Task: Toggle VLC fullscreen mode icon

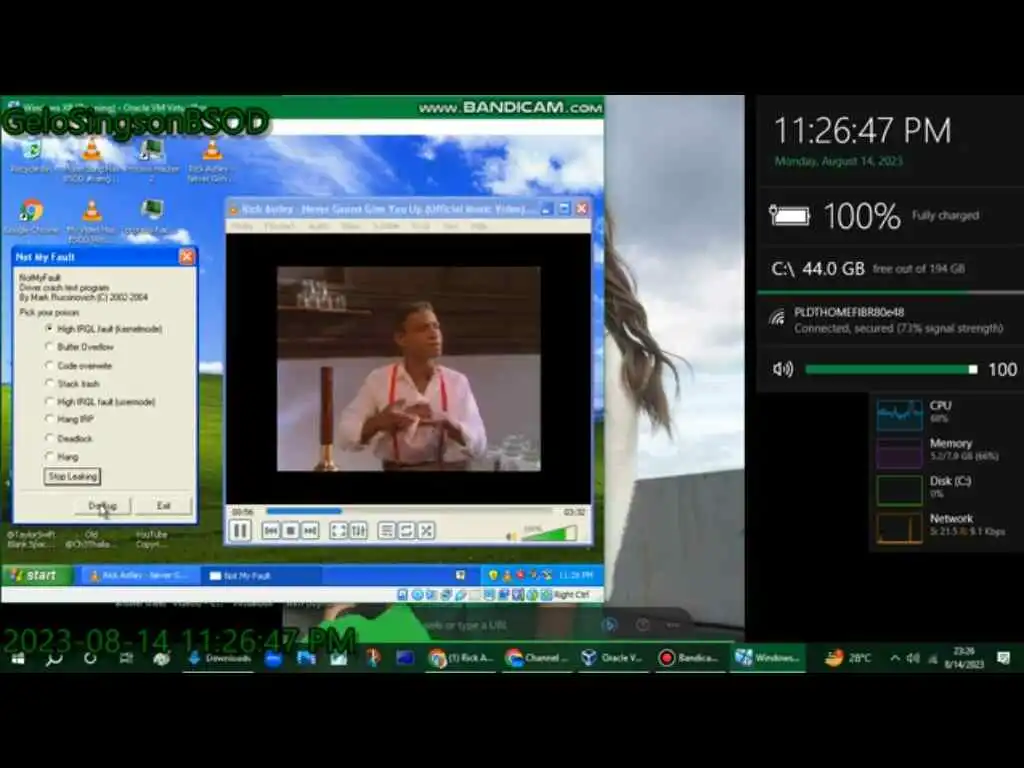Action: (x=338, y=531)
